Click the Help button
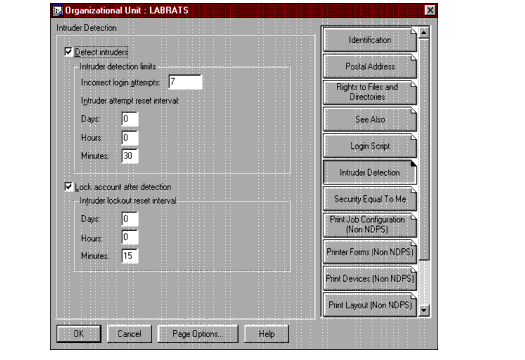The height and width of the screenshot is (360, 525). click(267, 334)
